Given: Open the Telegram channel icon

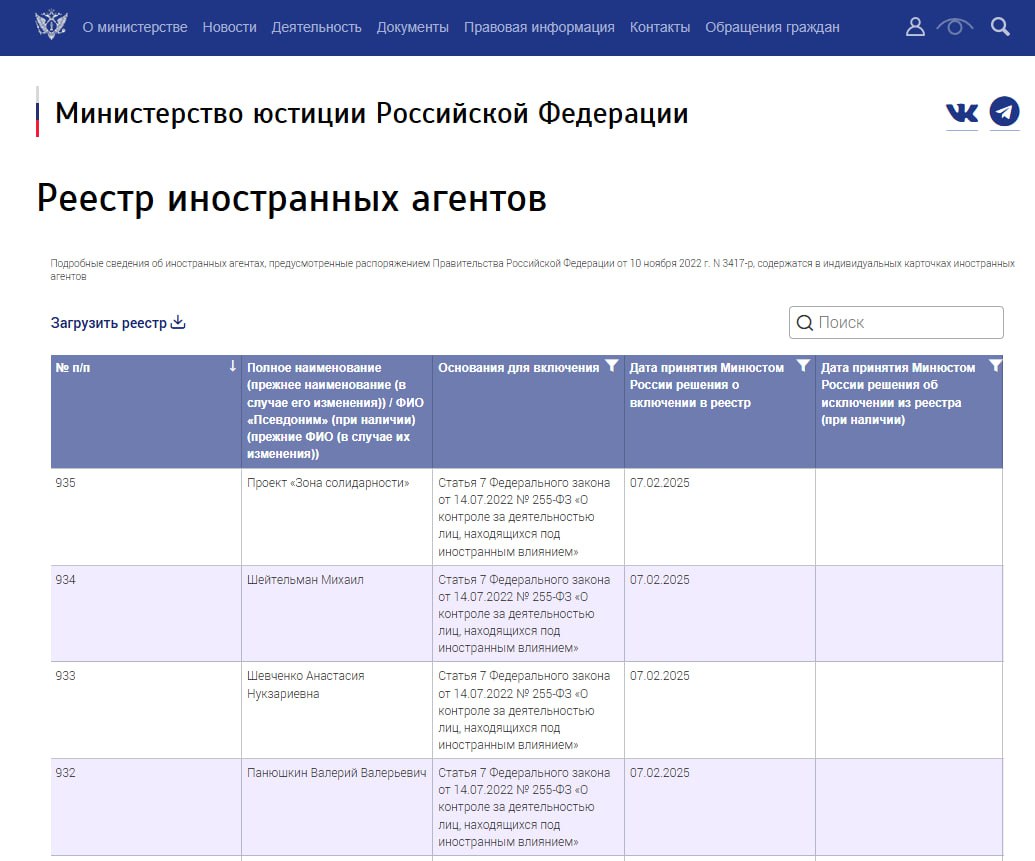Looking at the screenshot, I should pyautogui.click(x=1004, y=112).
